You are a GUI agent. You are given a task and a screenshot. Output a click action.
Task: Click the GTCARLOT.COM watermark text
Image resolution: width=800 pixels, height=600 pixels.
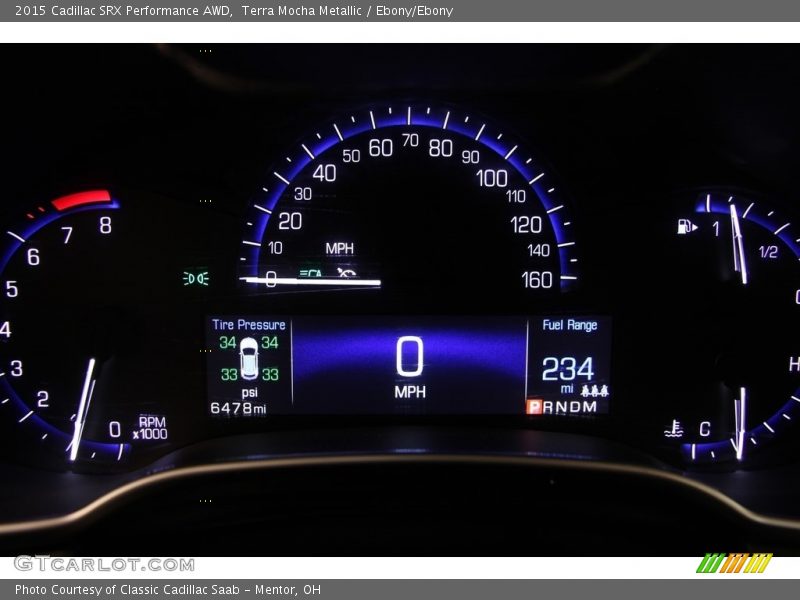coord(104,564)
